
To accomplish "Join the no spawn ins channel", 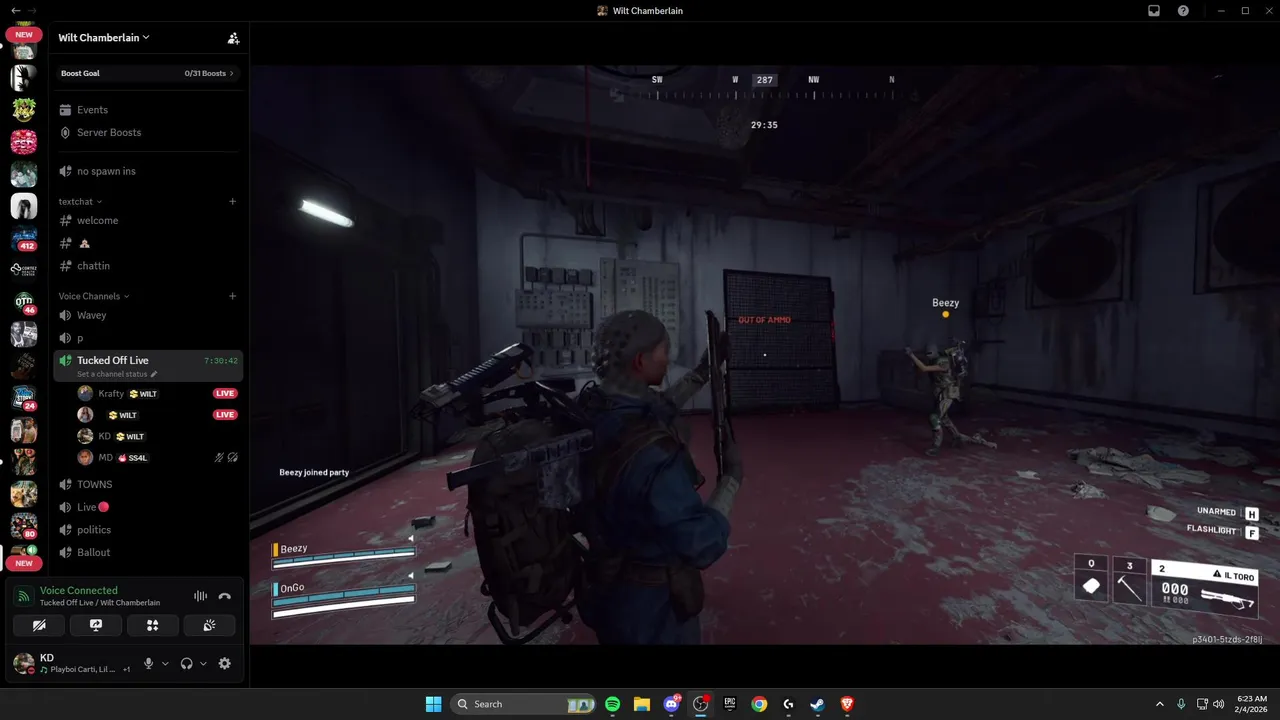I will coord(147,171).
